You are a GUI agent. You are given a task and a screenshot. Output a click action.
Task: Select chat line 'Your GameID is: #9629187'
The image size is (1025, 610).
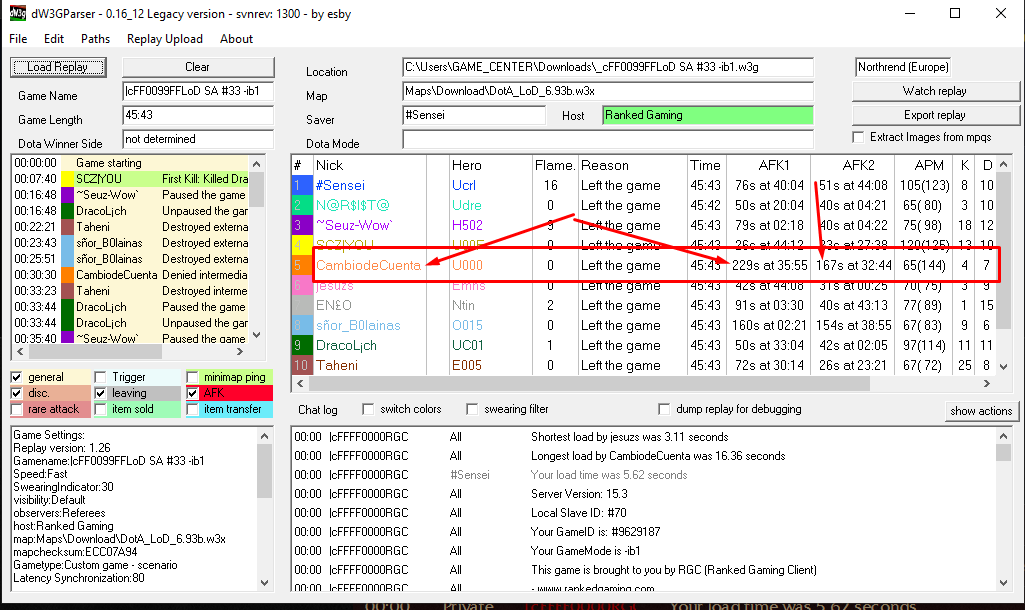(596, 532)
